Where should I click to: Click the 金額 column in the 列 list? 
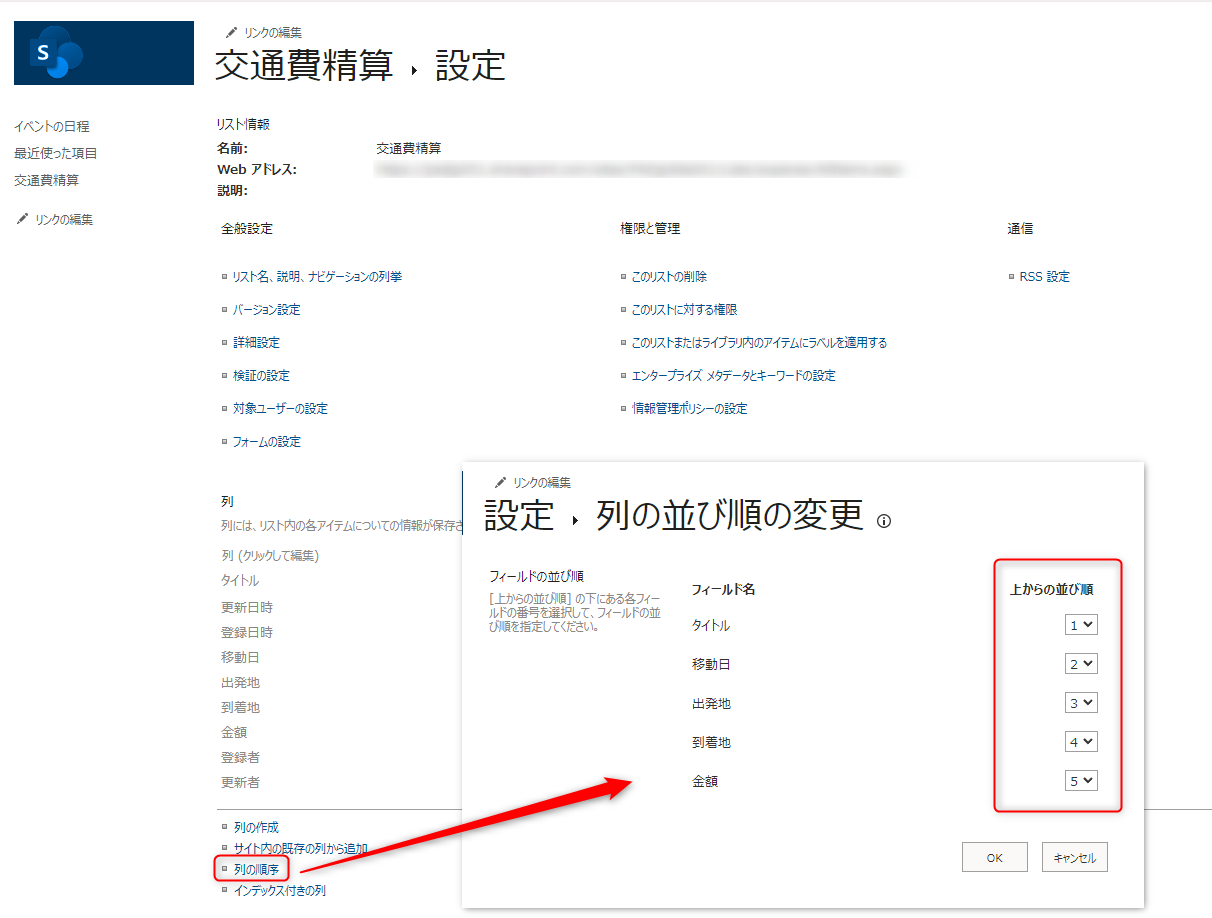click(x=234, y=732)
